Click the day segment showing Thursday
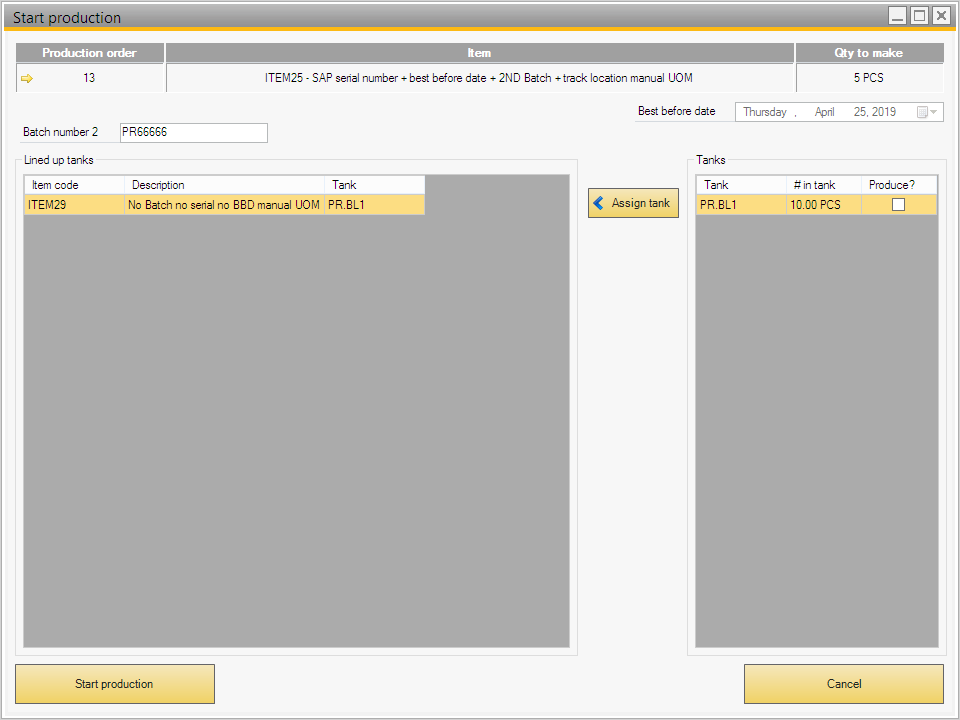This screenshot has width=960, height=720. 768,111
